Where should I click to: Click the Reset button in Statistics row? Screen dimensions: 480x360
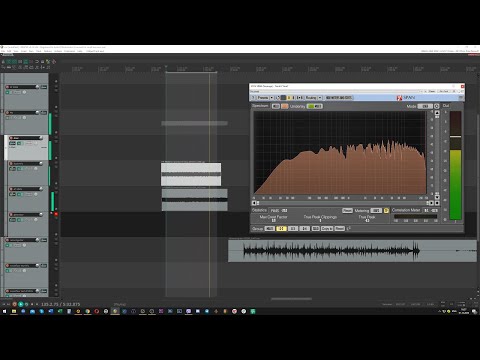(347, 210)
